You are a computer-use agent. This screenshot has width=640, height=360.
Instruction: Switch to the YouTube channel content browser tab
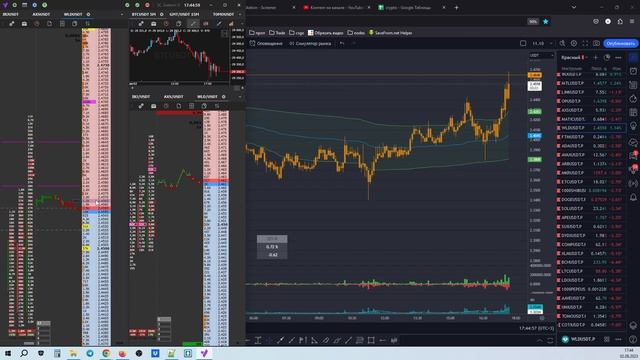[337, 7]
